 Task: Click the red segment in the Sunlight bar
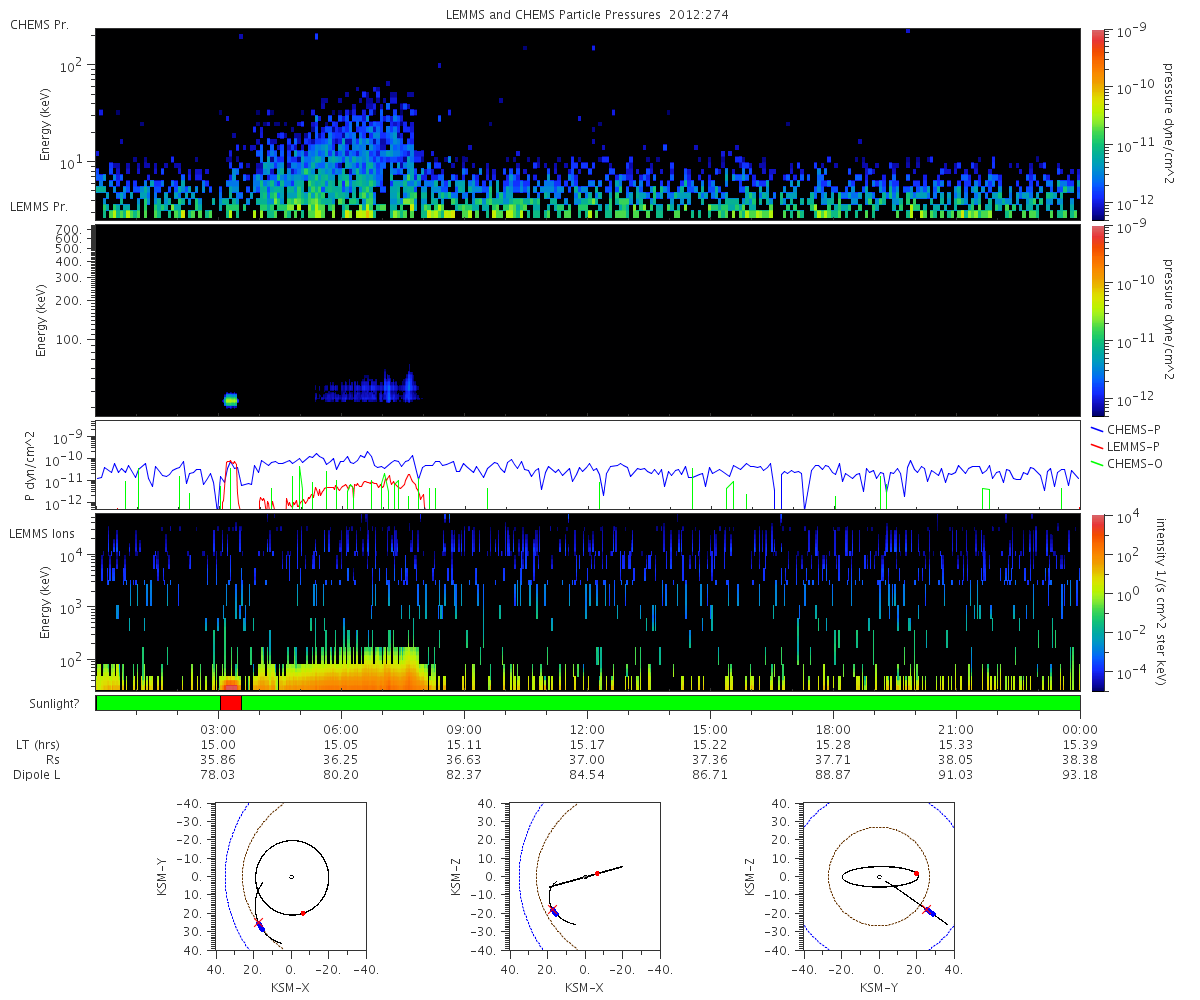coord(231,703)
